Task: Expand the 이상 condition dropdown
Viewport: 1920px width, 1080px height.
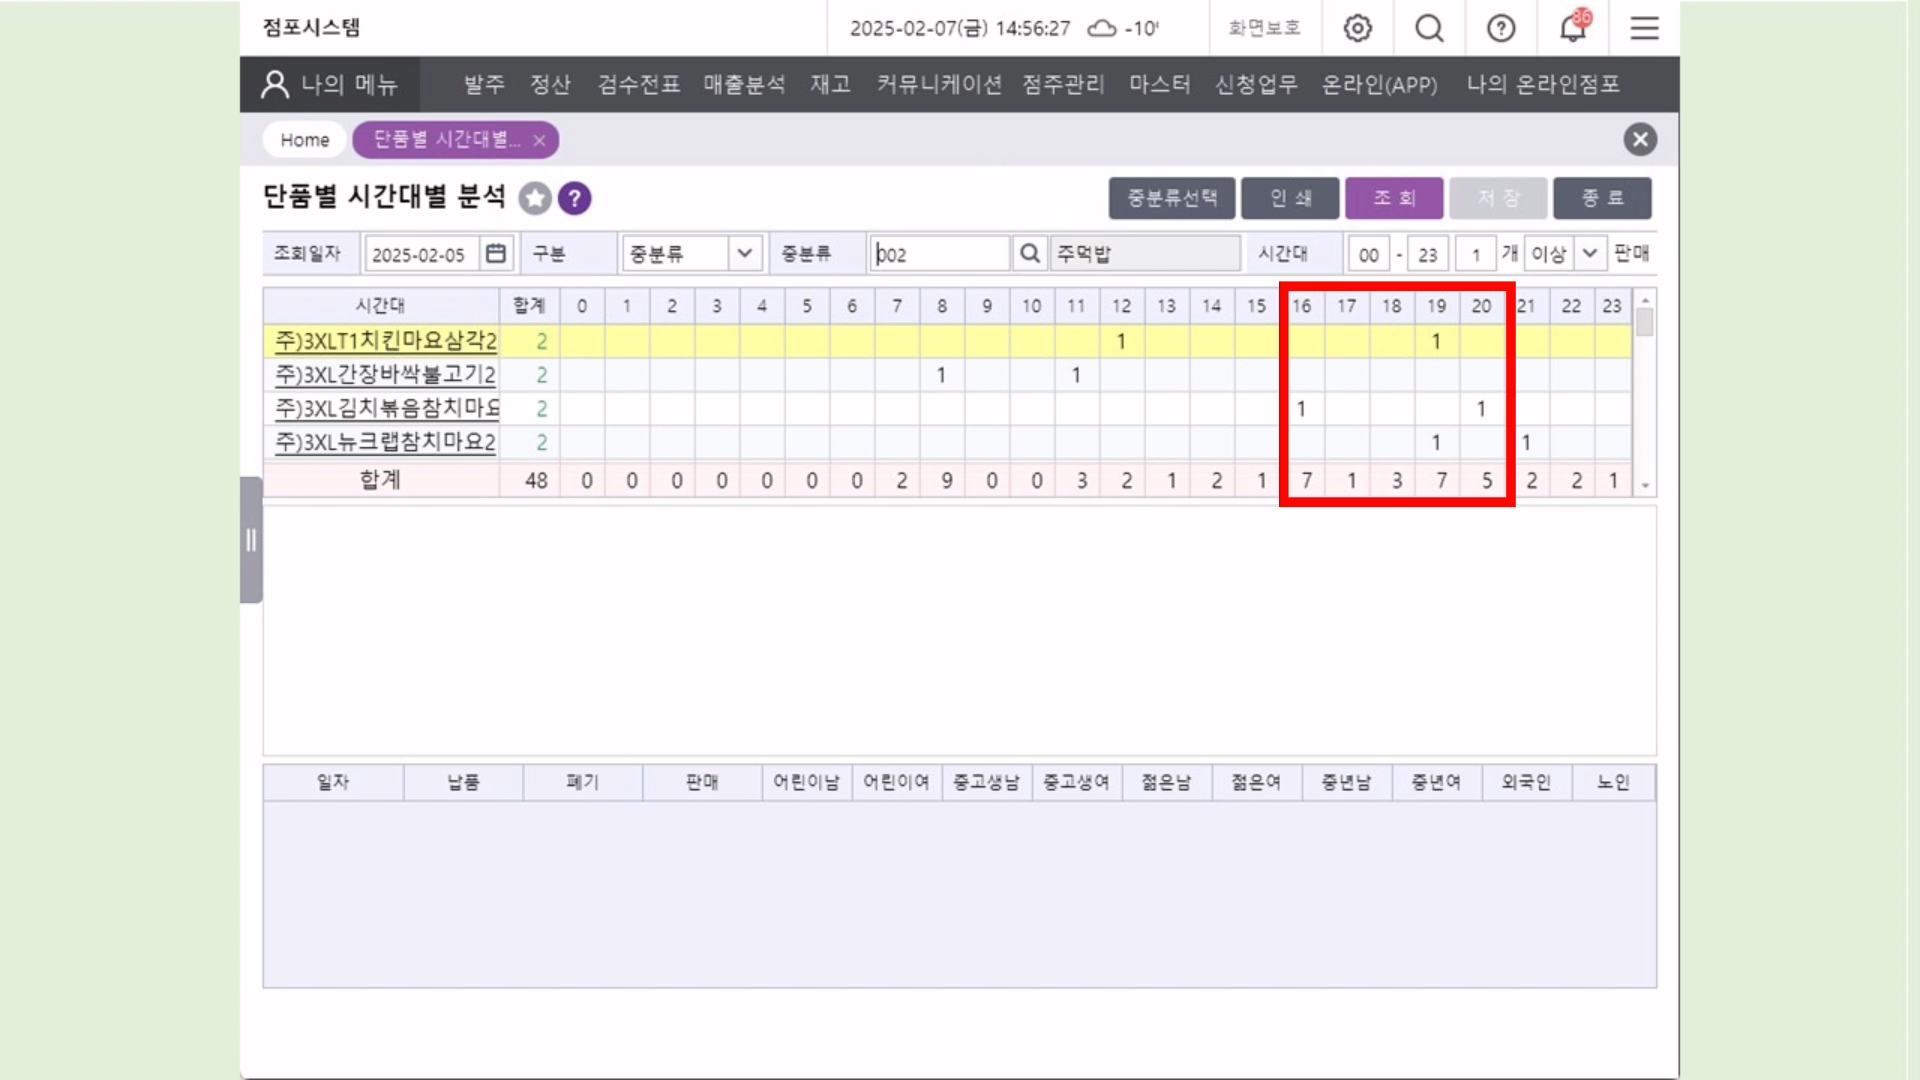Action: 1589,254
